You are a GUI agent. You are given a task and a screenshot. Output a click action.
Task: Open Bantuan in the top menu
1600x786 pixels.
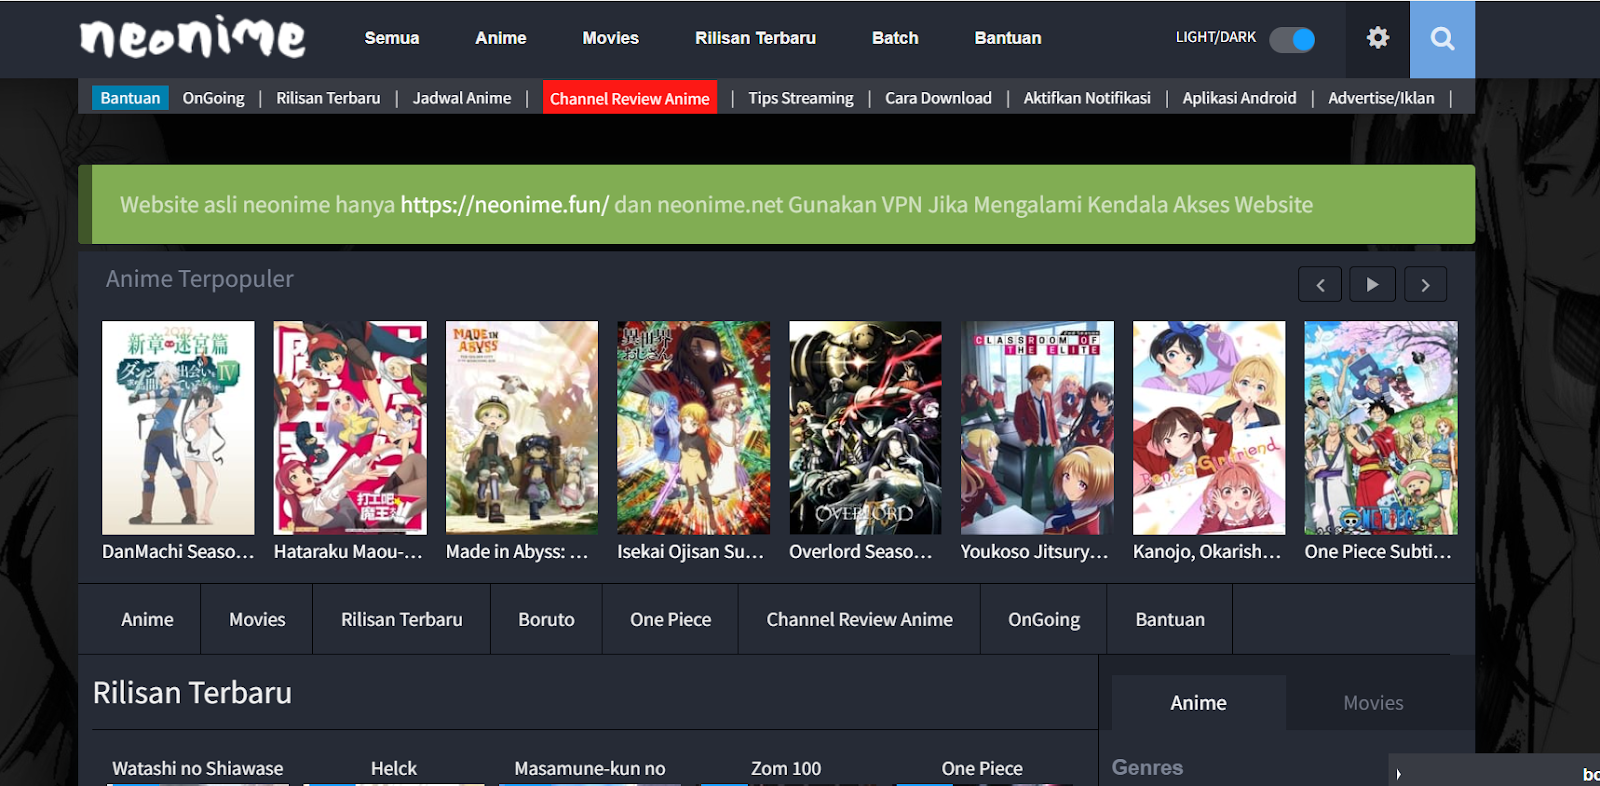(1008, 38)
